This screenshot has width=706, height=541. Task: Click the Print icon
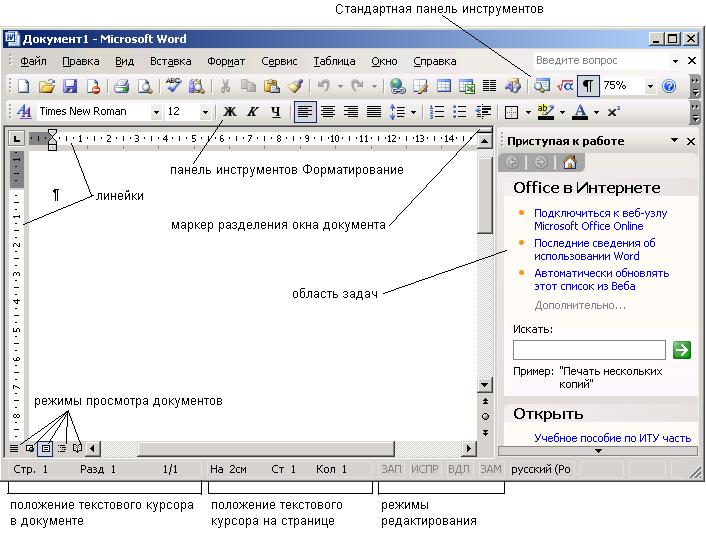click(121, 86)
